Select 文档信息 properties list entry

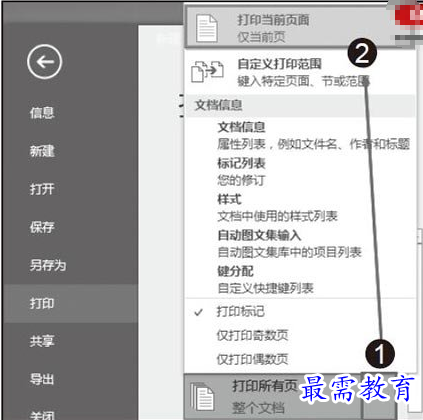pos(313,135)
